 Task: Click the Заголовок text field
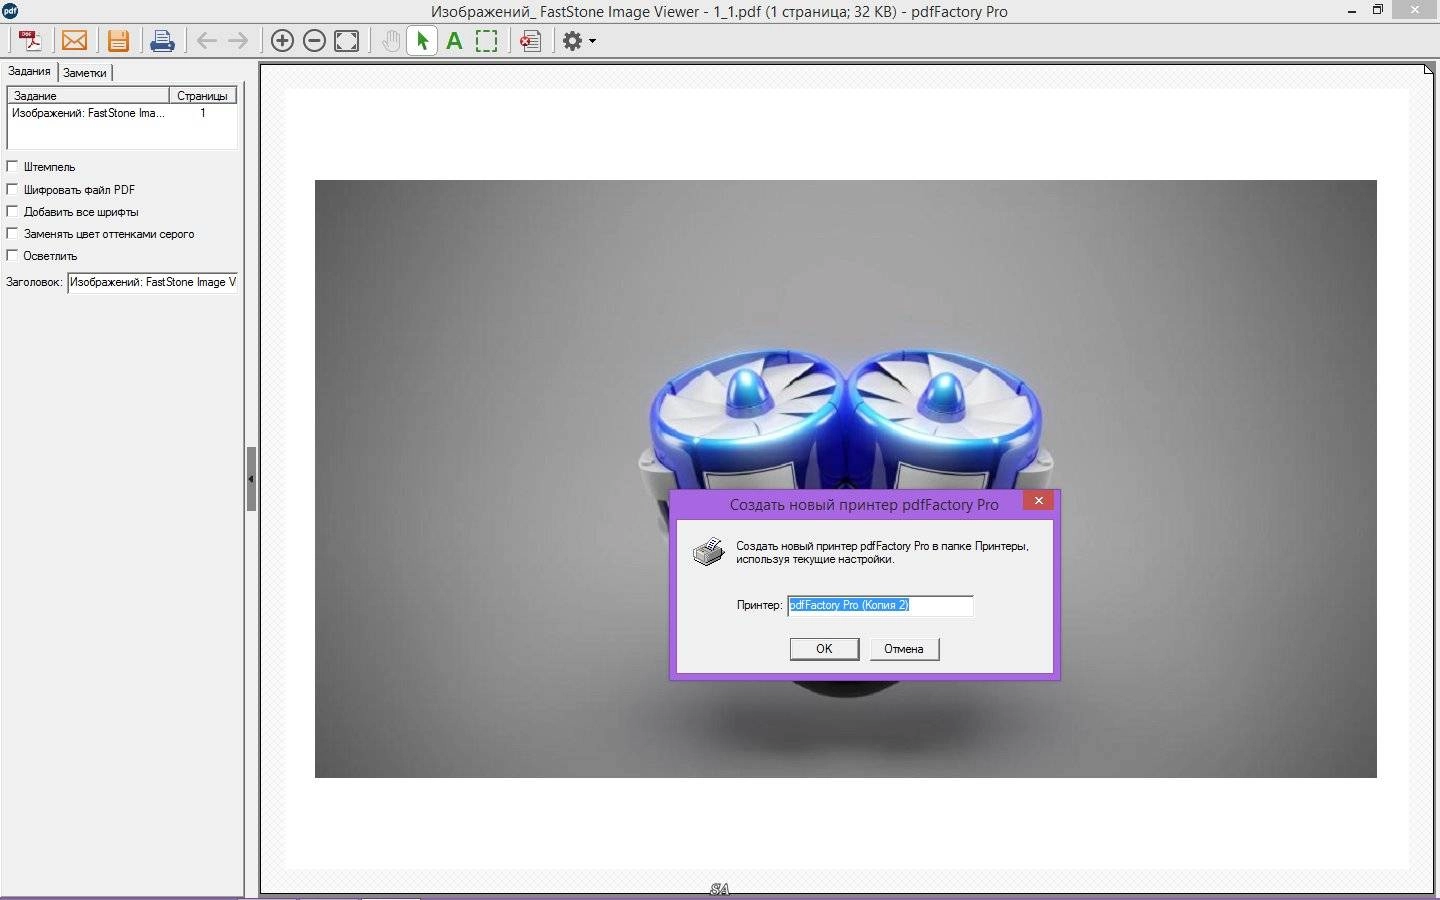[153, 282]
